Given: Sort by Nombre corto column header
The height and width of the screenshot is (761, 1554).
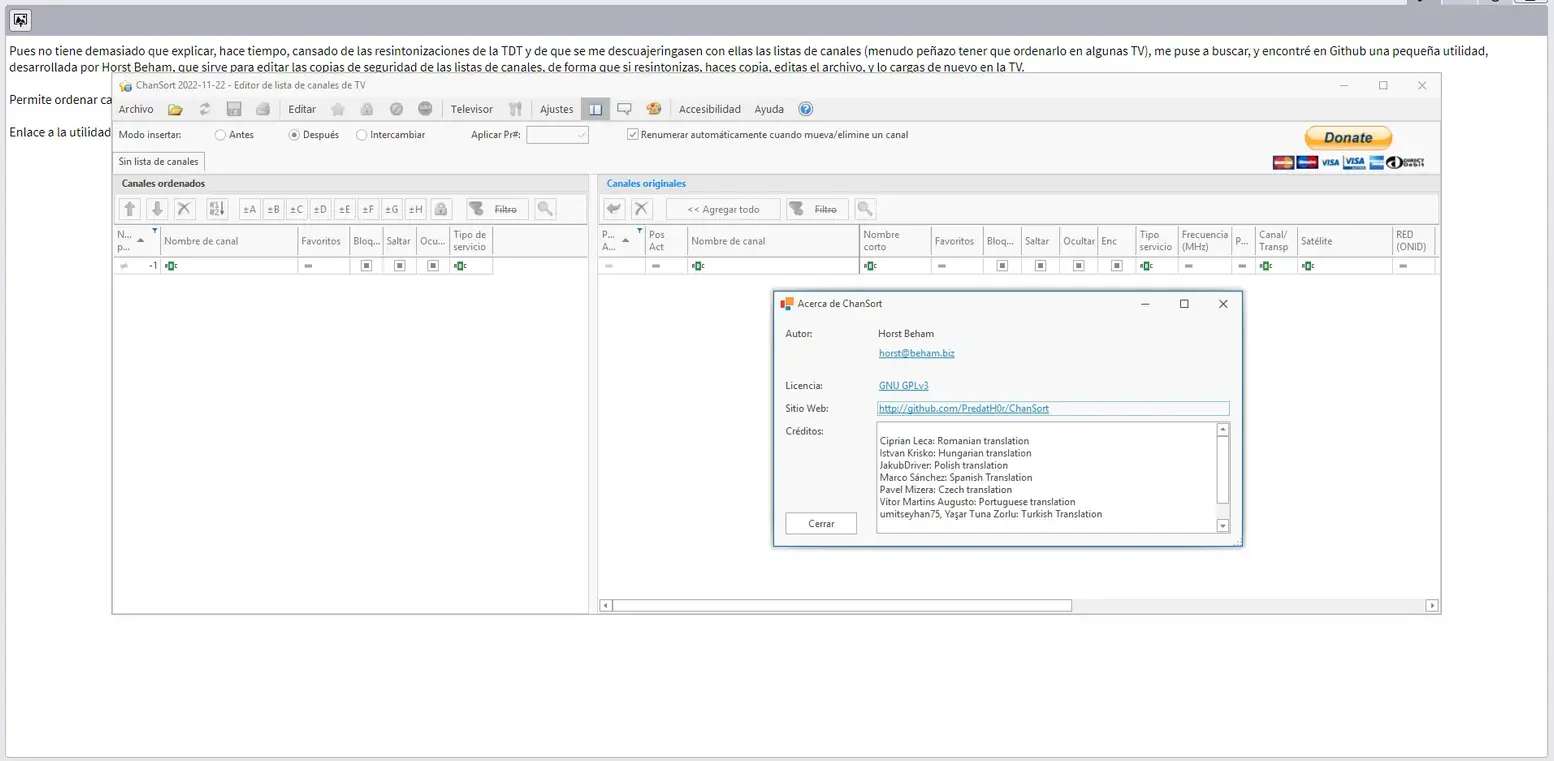Looking at the screenshot, I should click(x=895, y=241).
